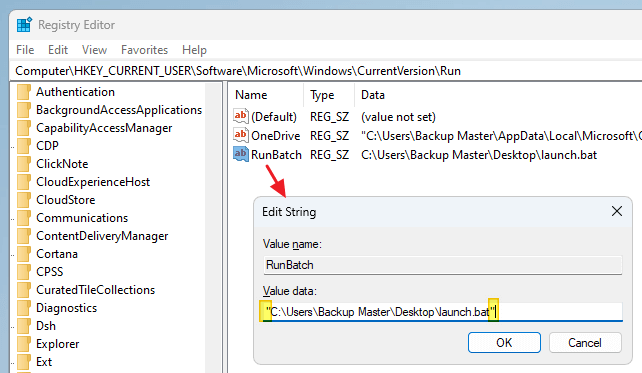Select the ContentDeliveryManager key label
642x373 pixels.
click(102, 236)
